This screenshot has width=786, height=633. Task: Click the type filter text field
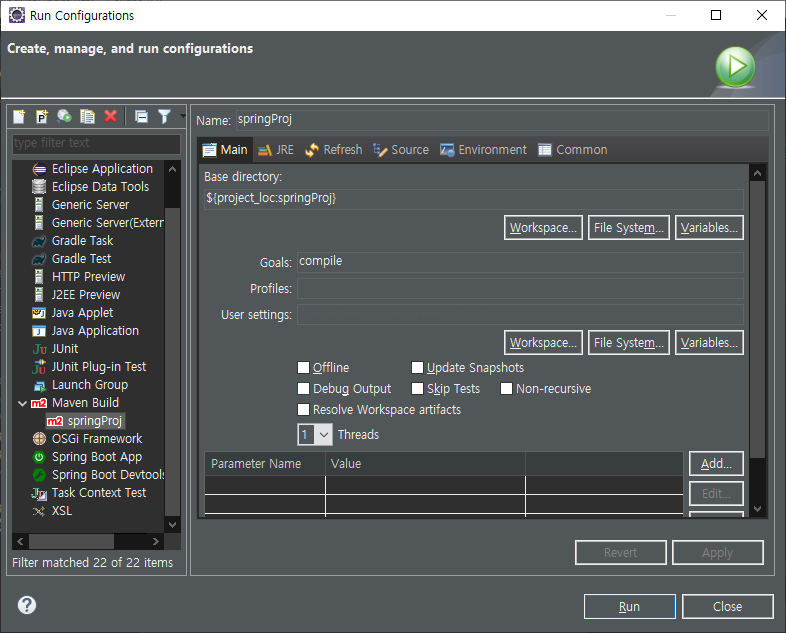click(x=96, y=143)
